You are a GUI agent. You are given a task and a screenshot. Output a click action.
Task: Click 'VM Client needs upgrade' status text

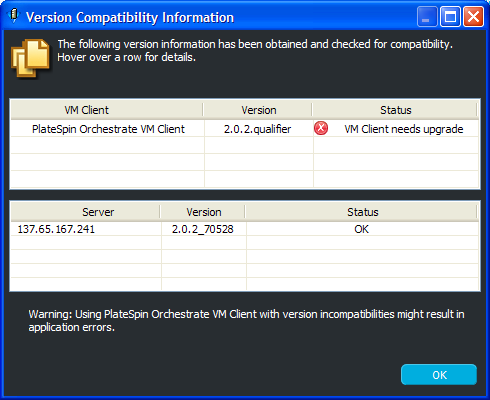pyautogui.click(x=404, y=129)
